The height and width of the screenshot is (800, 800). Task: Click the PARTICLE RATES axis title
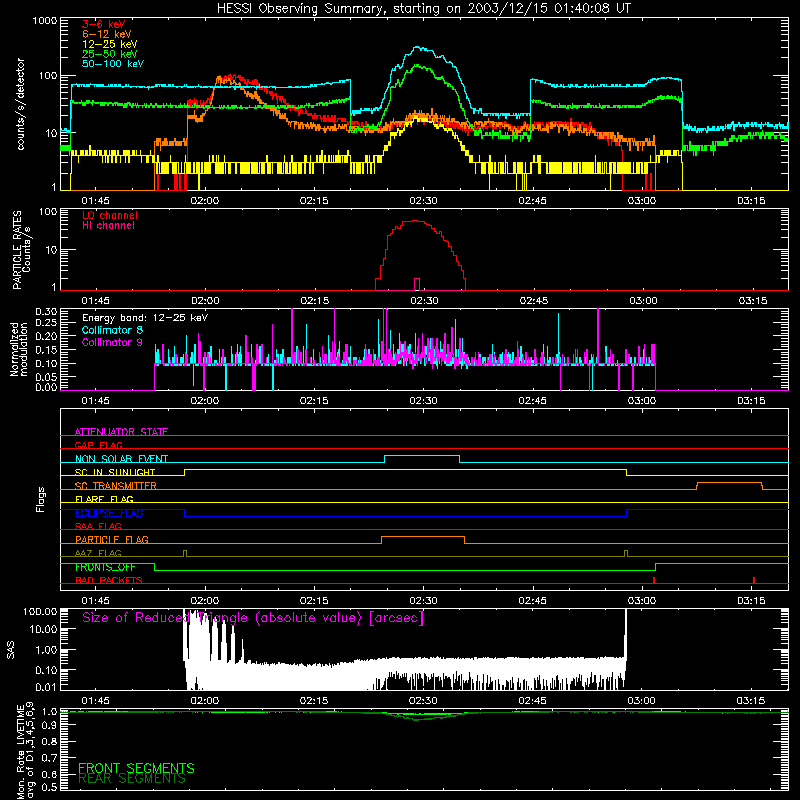(21, 250)
